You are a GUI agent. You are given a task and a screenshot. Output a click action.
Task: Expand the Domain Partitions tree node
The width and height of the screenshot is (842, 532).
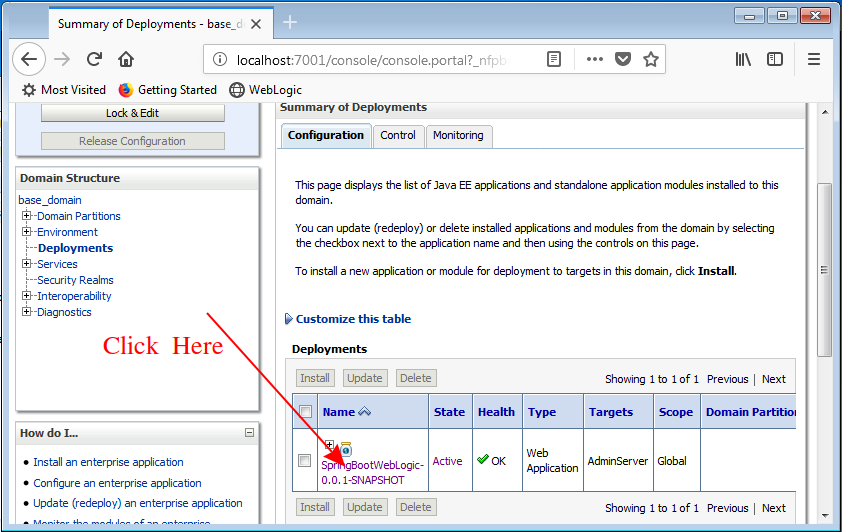(26, 216)
